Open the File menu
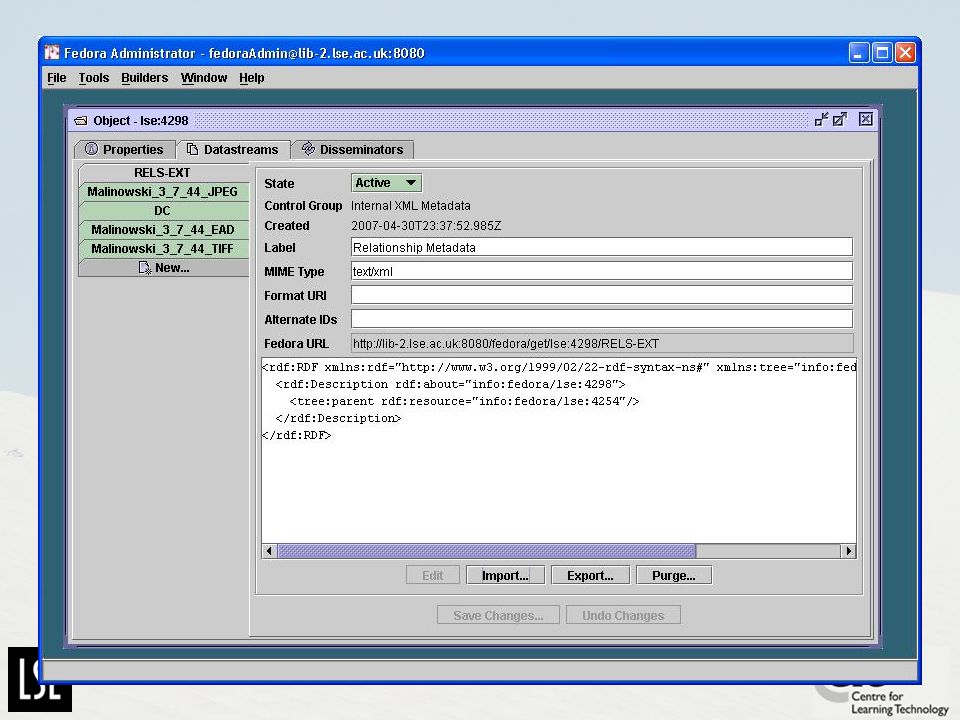This screenshot has height=720, width=960. click(56, 78)
